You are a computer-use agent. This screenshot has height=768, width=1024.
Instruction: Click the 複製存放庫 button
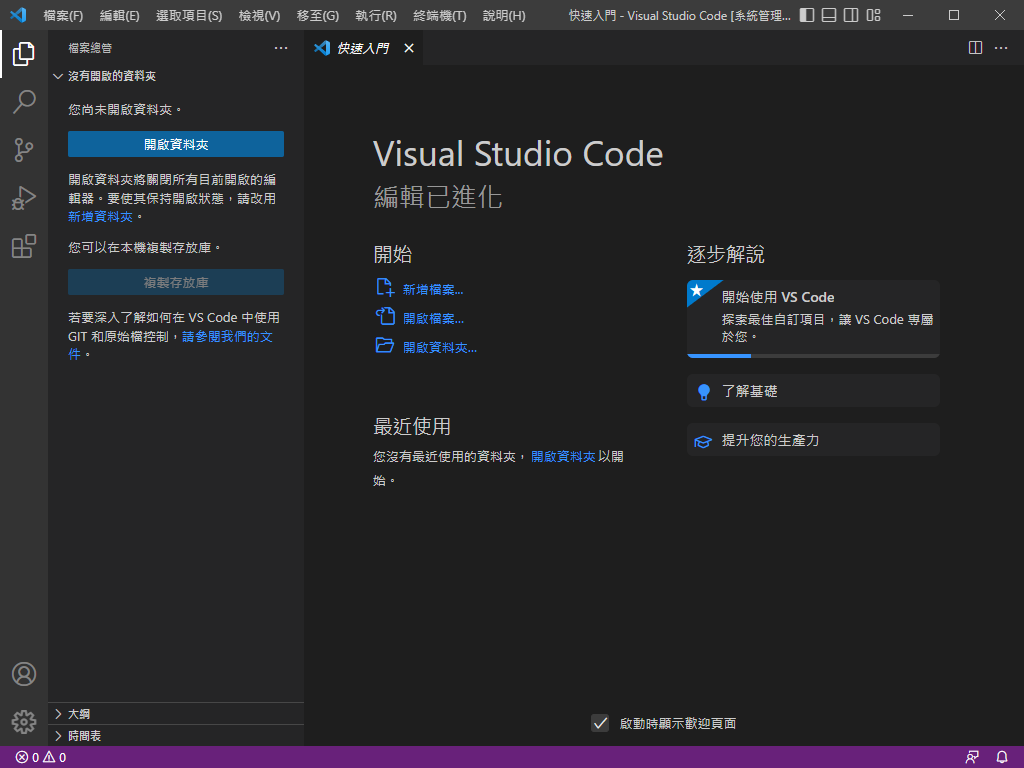point(176,282)
